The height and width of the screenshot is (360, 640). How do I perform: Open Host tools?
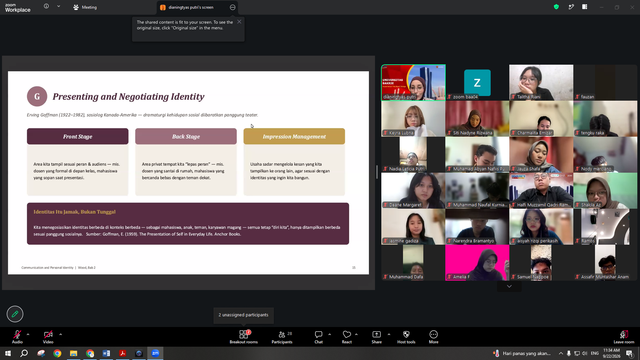point(406,337)
